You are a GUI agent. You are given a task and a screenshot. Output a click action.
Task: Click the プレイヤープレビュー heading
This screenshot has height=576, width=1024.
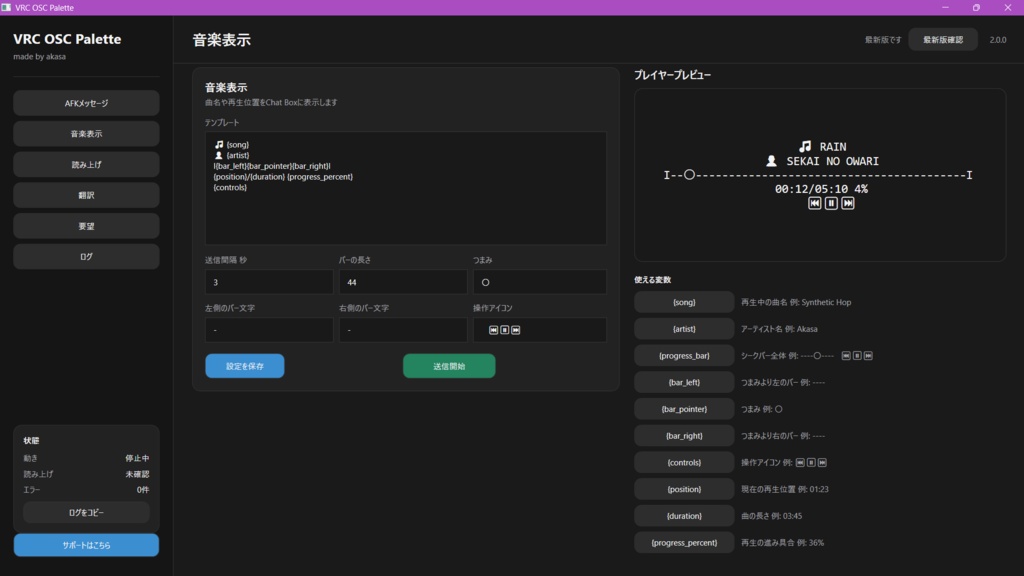coord(673,75)
